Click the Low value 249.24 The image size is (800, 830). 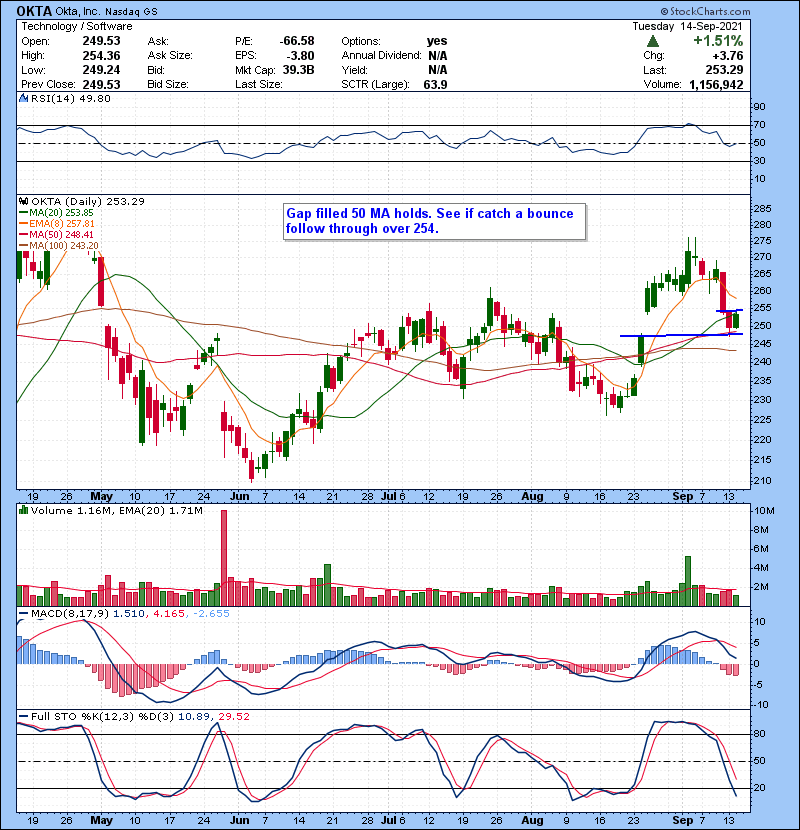coord(101,70)
